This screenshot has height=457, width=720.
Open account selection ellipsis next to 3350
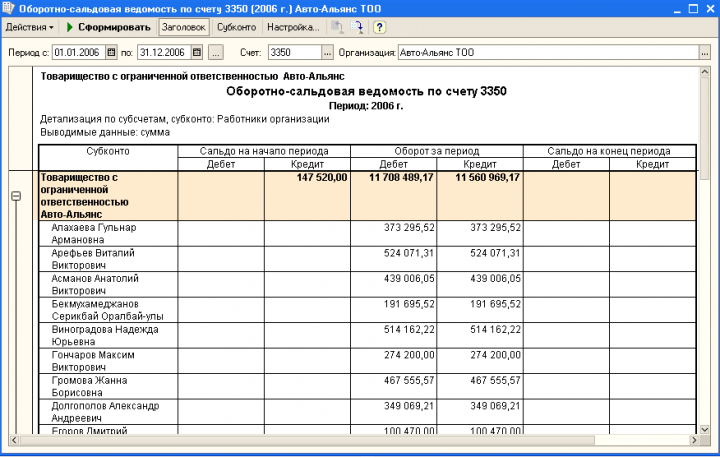coord(327,52)
